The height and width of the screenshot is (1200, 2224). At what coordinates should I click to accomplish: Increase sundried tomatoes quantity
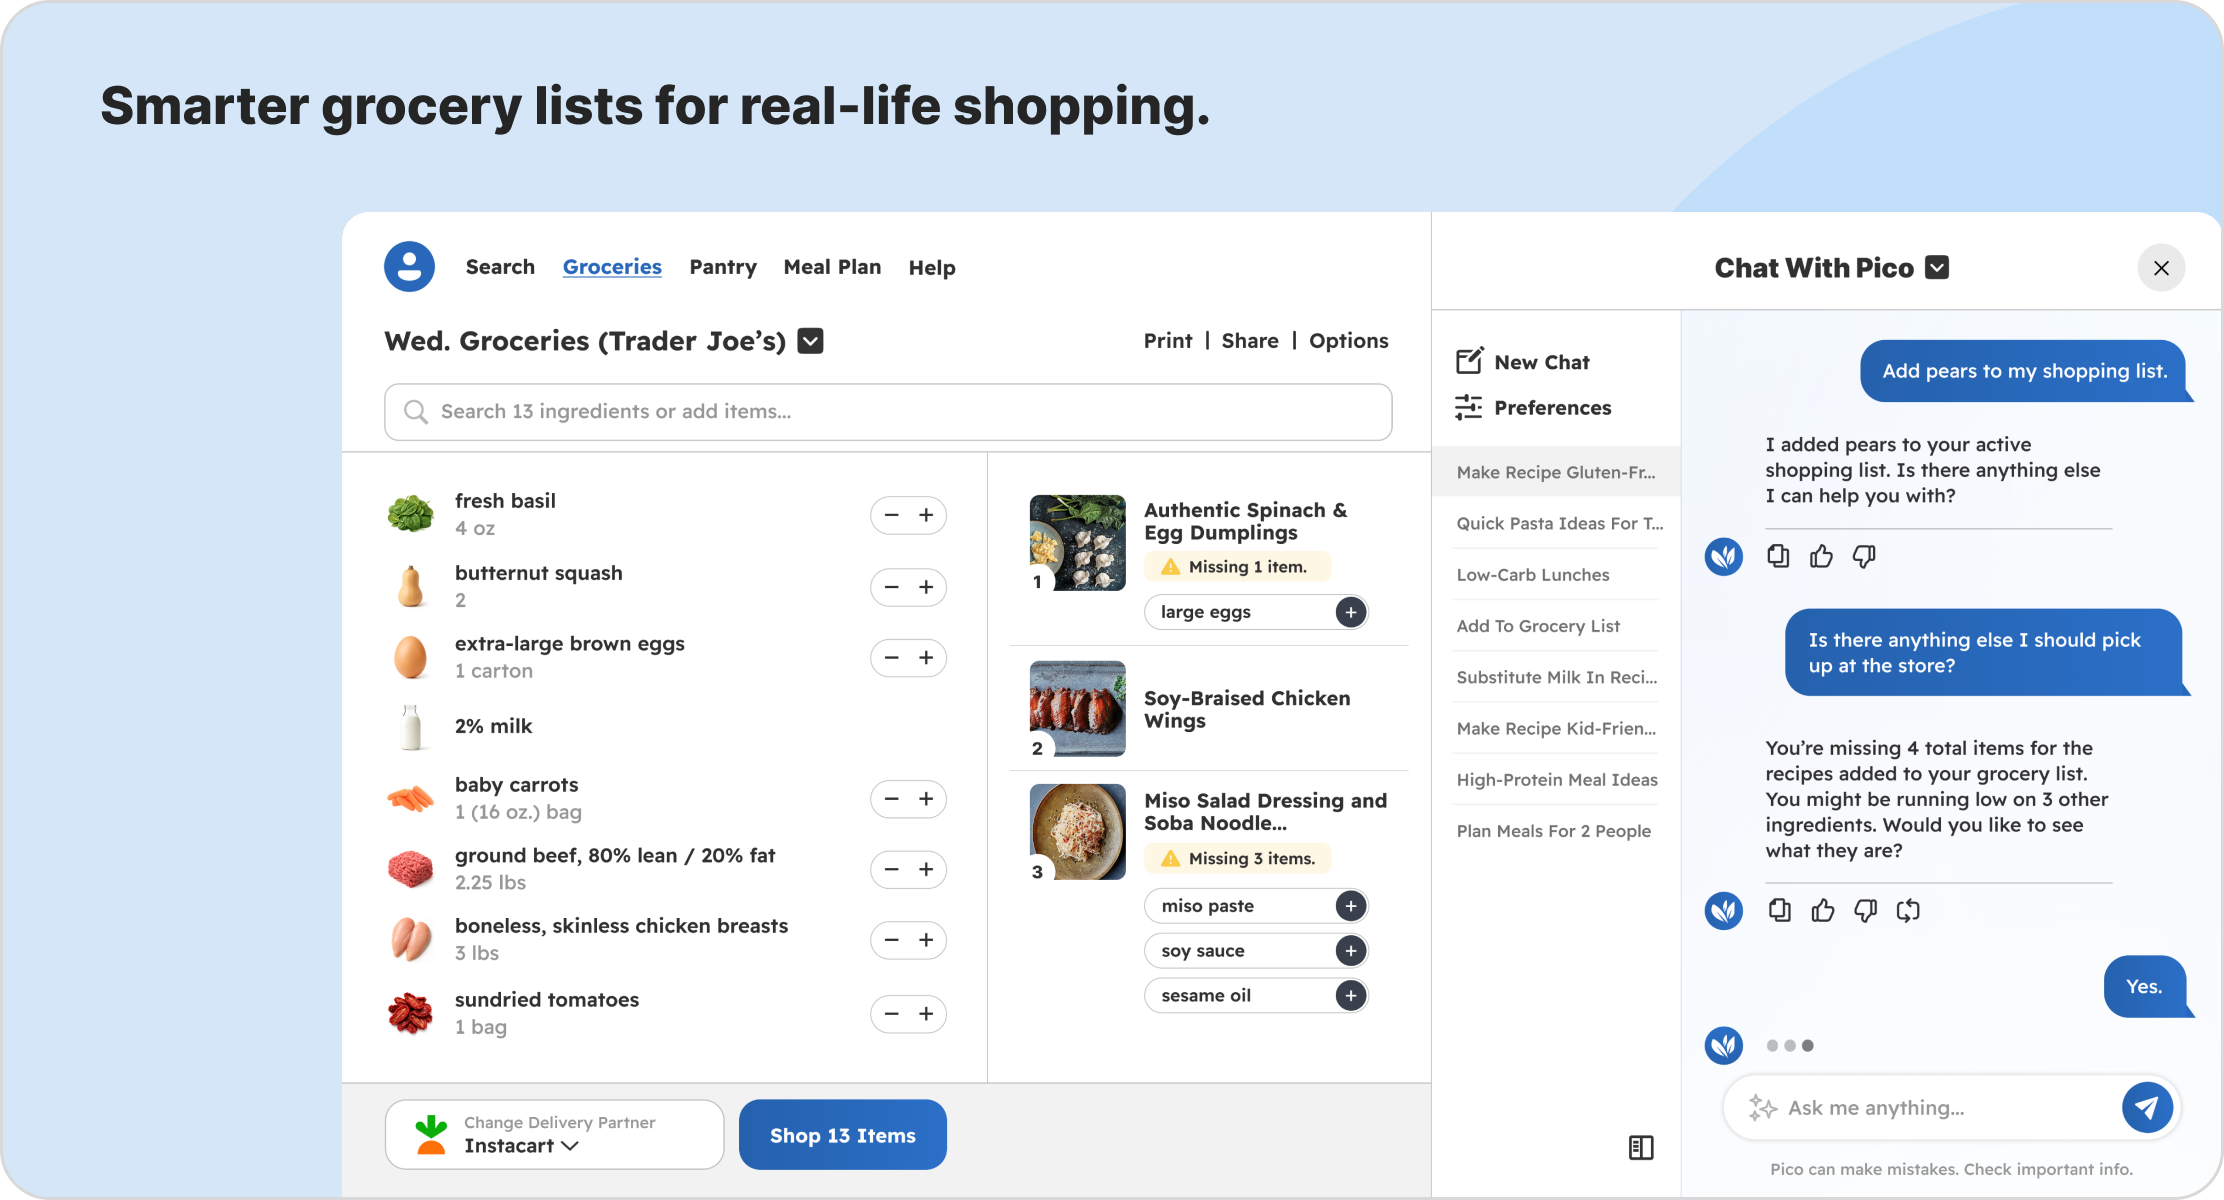[x=927, y=1014]
